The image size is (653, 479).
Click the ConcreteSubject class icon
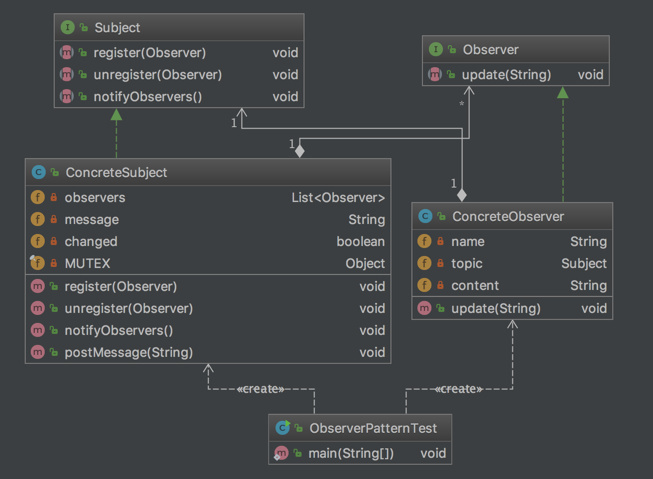(x=39, y=173)
